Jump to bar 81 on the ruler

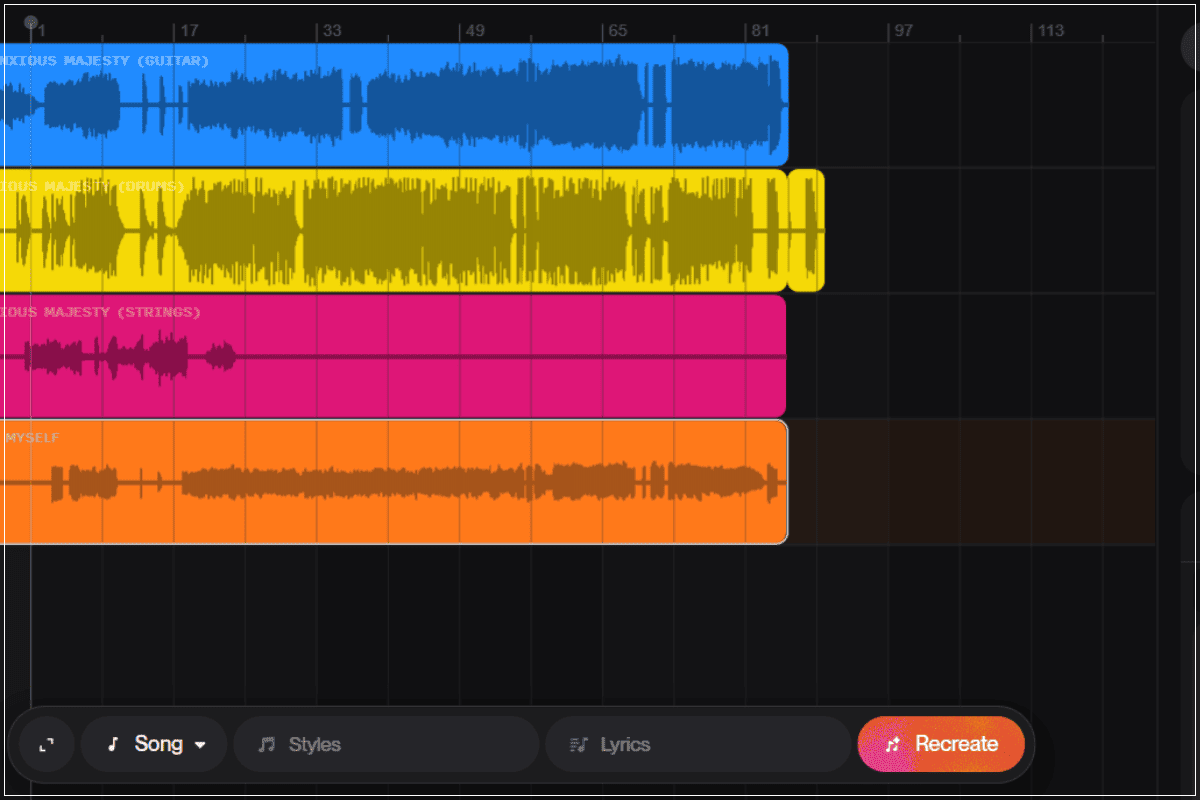[x=760, y=31]
